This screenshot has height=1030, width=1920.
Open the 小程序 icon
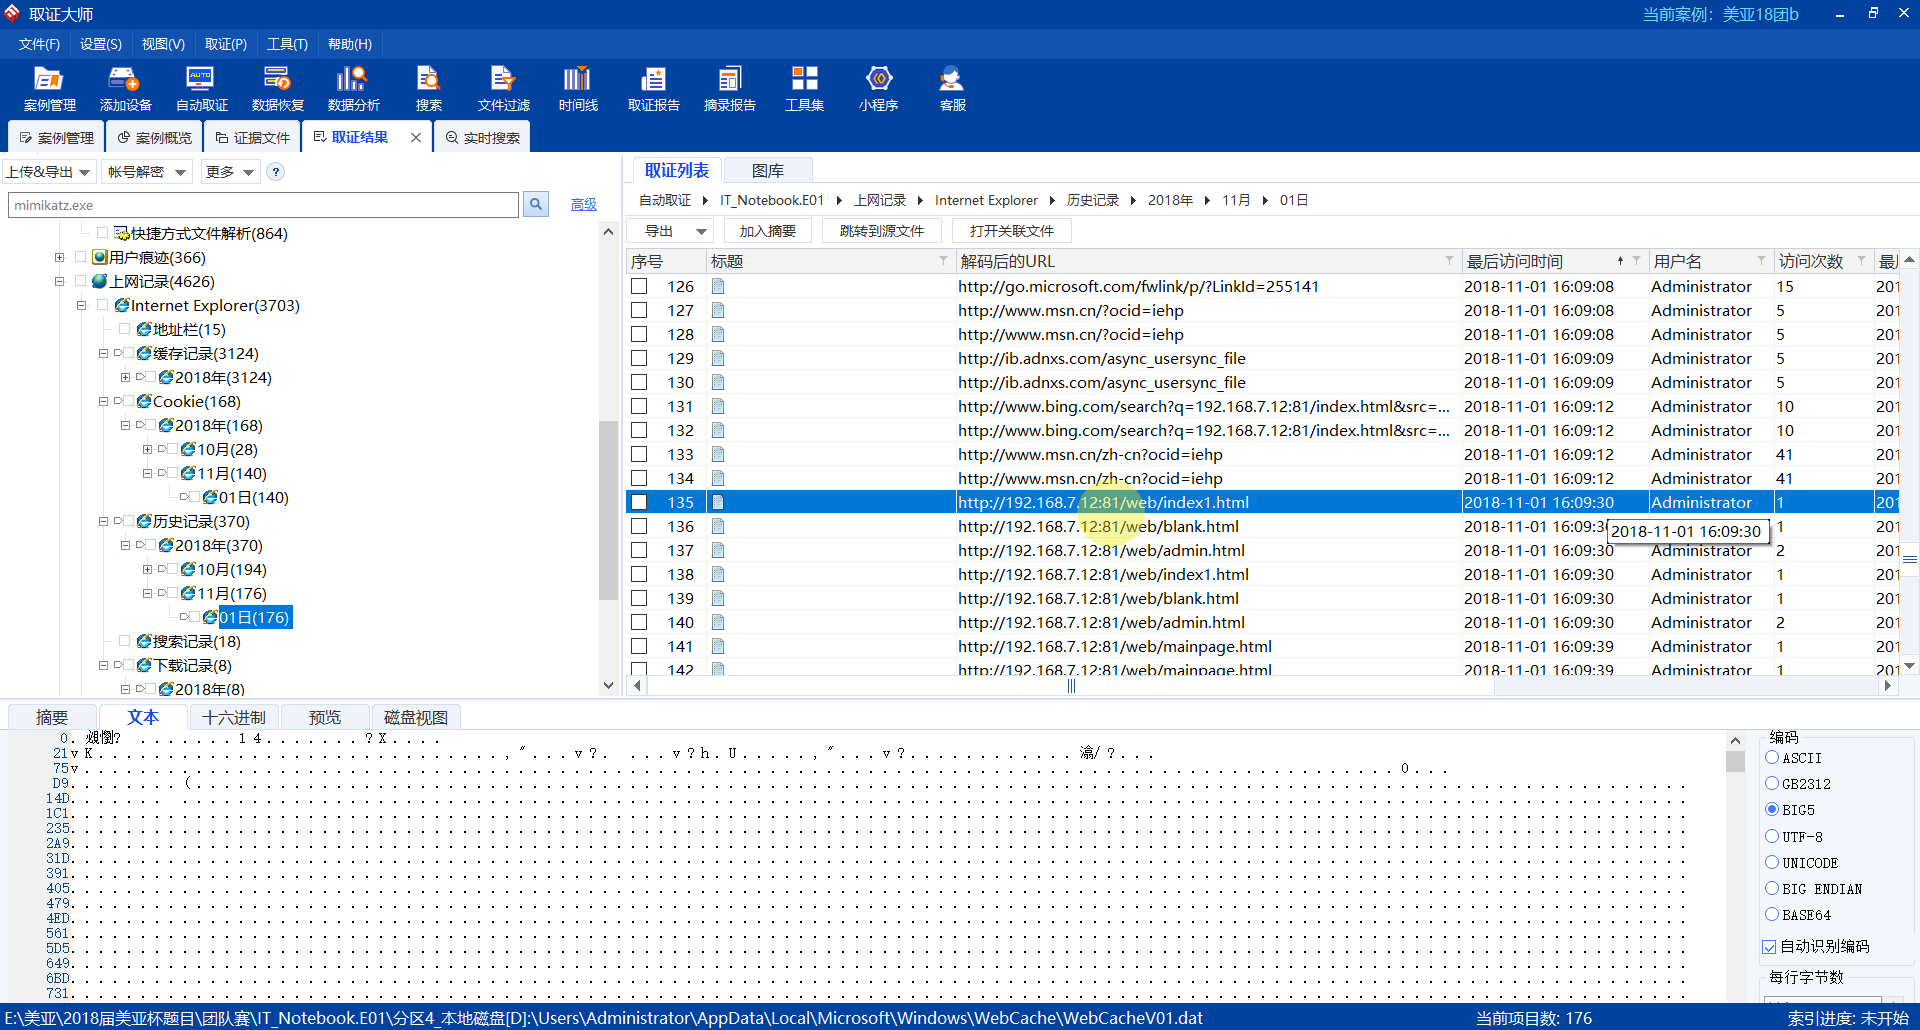(878, 89)
